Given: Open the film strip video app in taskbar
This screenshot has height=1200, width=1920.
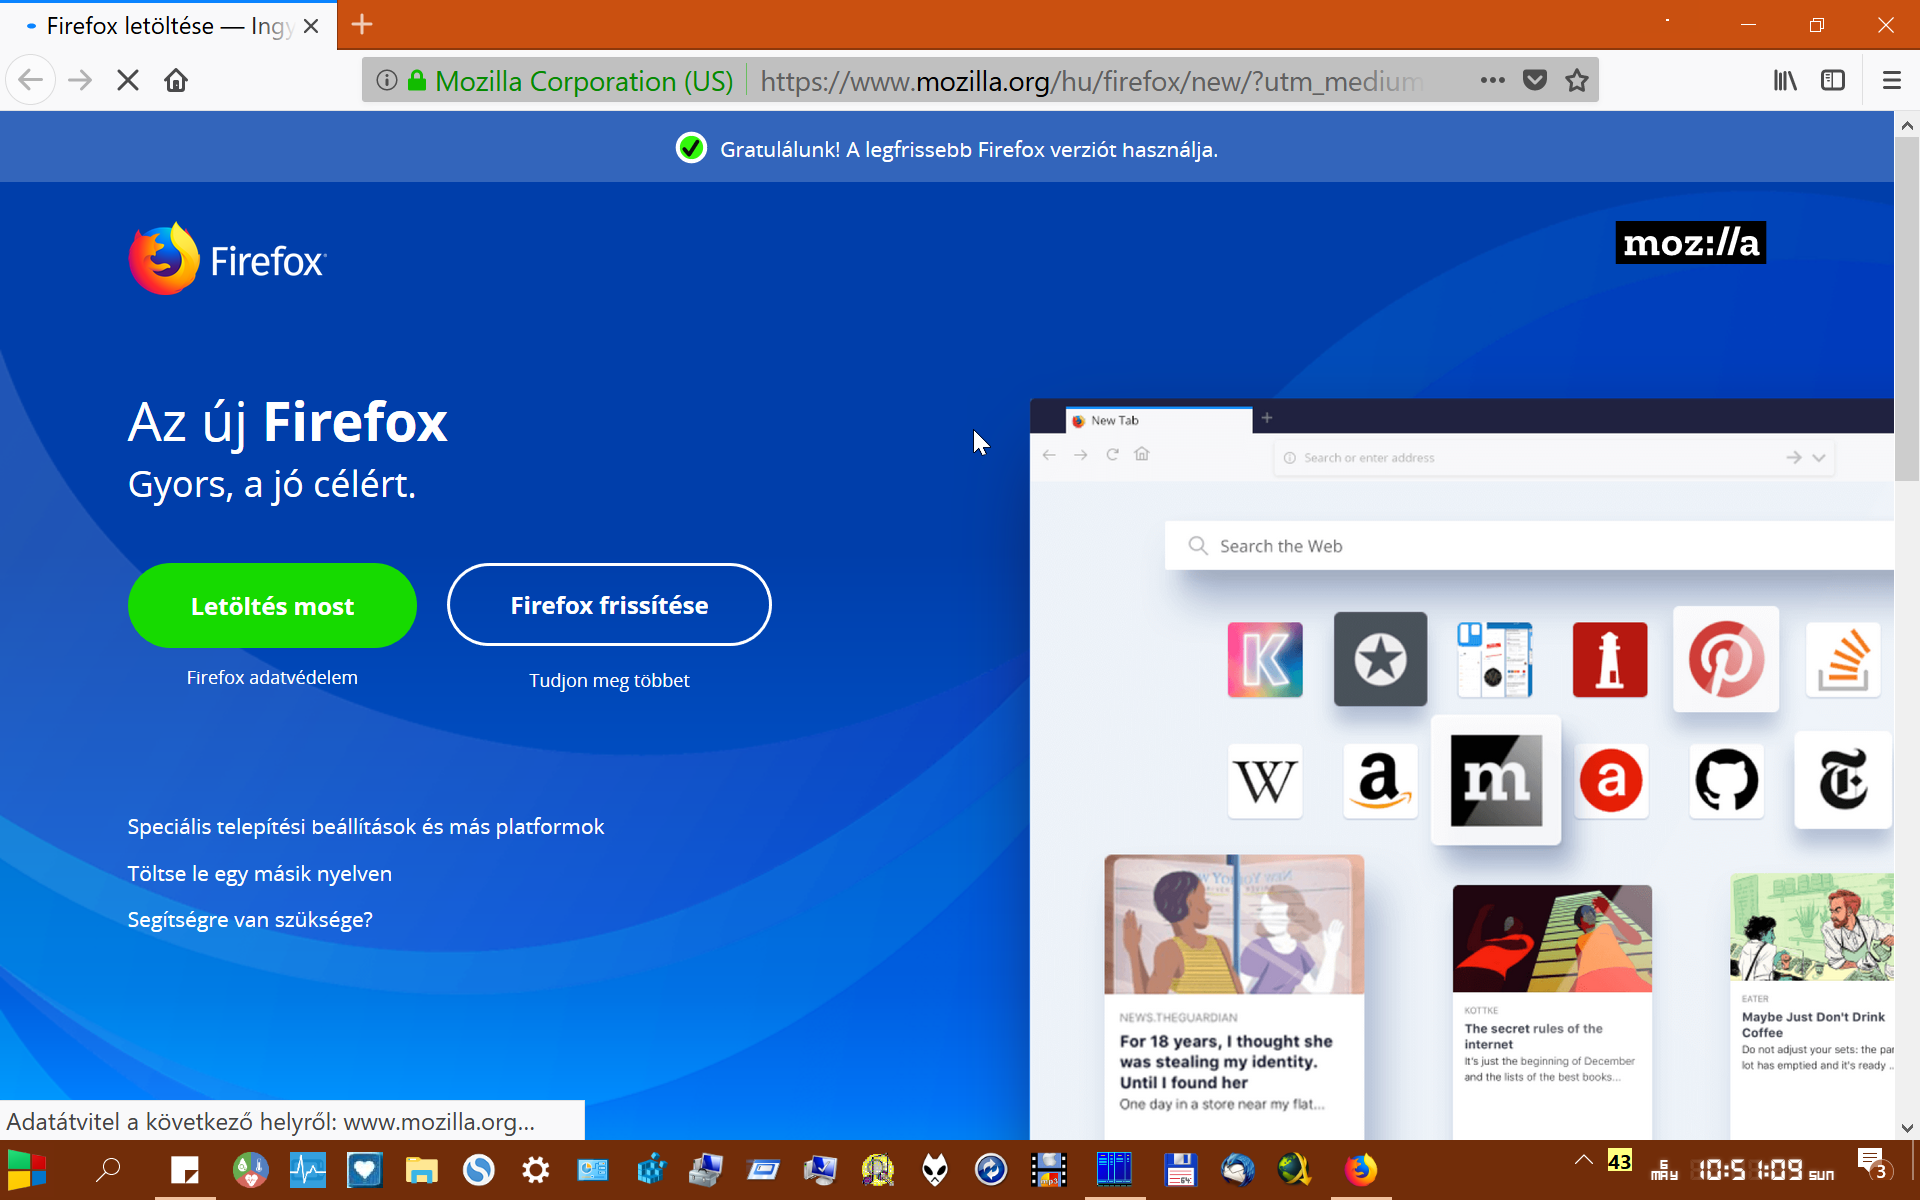Looking at the screenshot, I should point(1049,1169).
